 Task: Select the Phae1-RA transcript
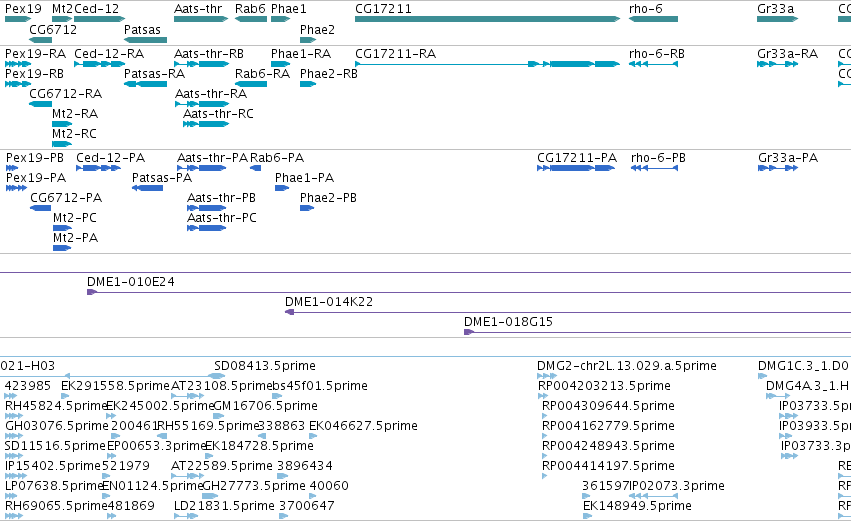point(281,64)
